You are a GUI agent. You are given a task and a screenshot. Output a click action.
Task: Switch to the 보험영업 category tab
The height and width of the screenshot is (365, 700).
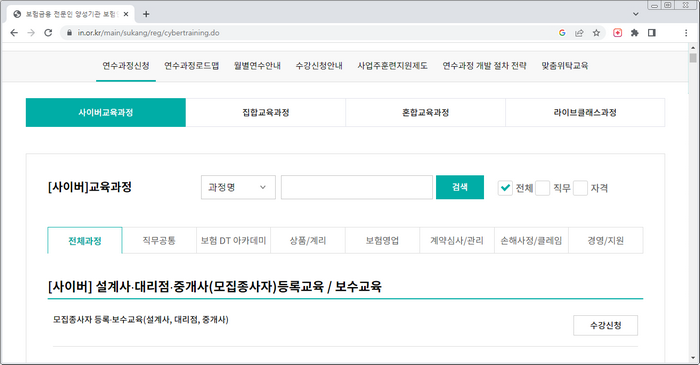pyautogui.click(x=382, y=241)
